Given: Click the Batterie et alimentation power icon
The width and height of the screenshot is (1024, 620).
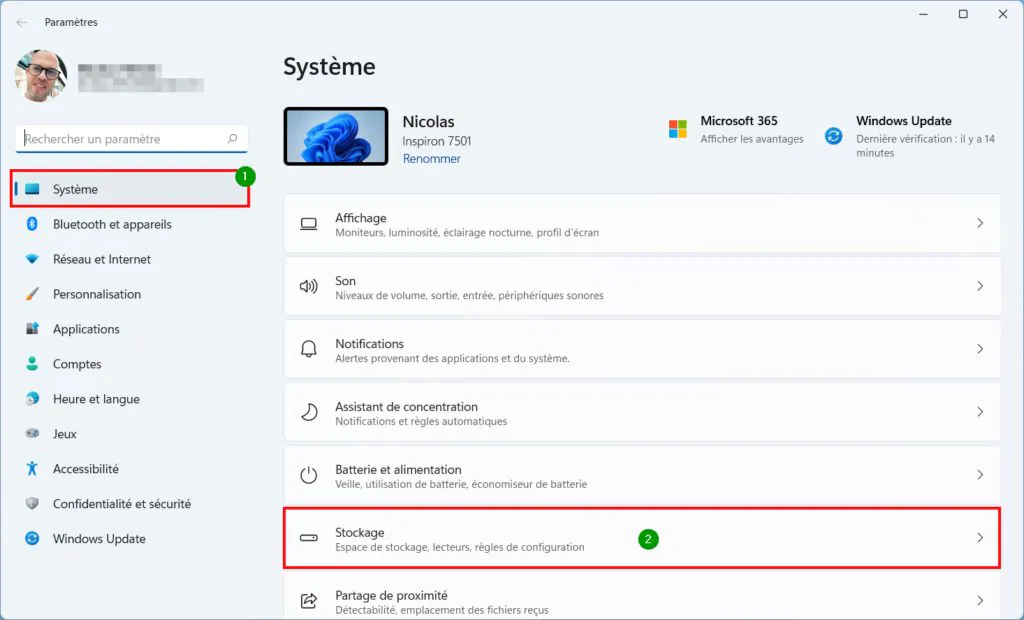Looking at the screenshot, I should [x=309, y=475].
